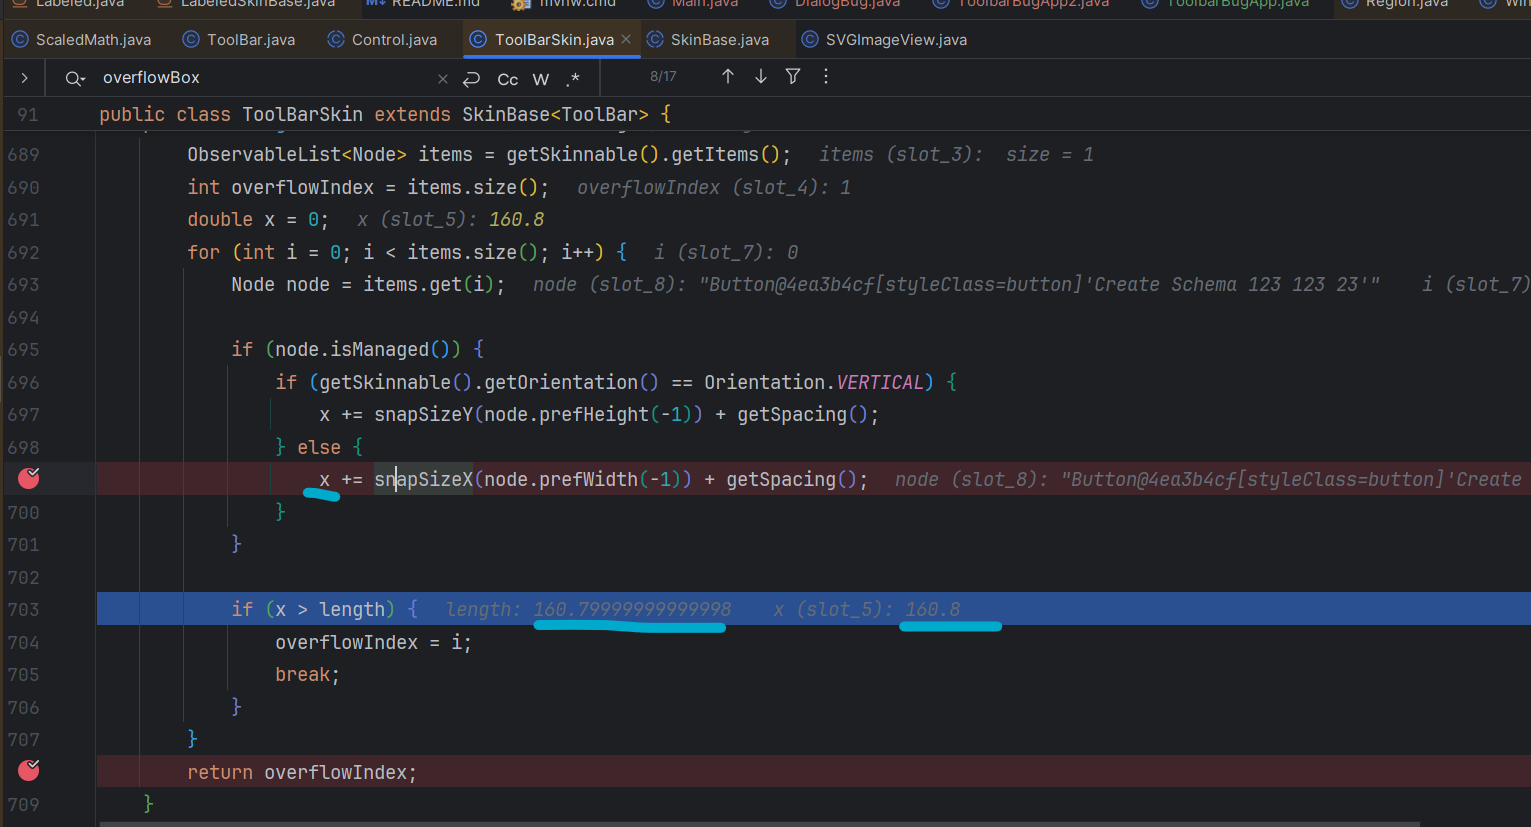This screenshot has height=827, width=1531.
Task: Toggle match case (Cc) in search
Action: pyautogui.click(x=507, y=79)
